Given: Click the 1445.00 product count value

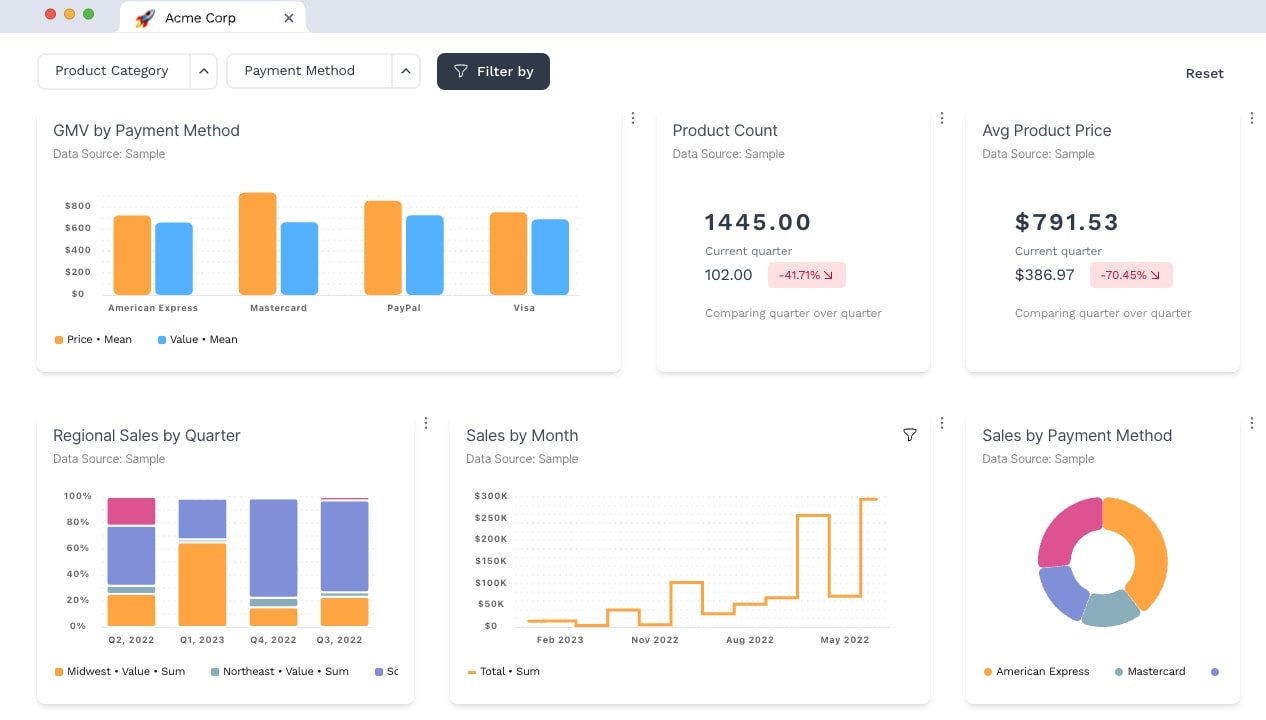Looking at the screenshot, I should pos(758,222).
